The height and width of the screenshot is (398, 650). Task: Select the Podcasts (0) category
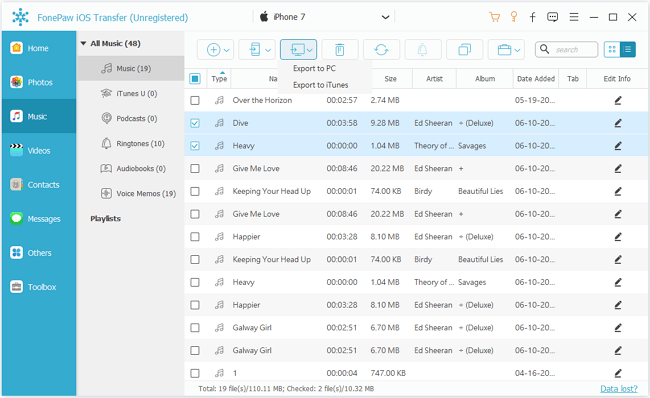[131, 118]
